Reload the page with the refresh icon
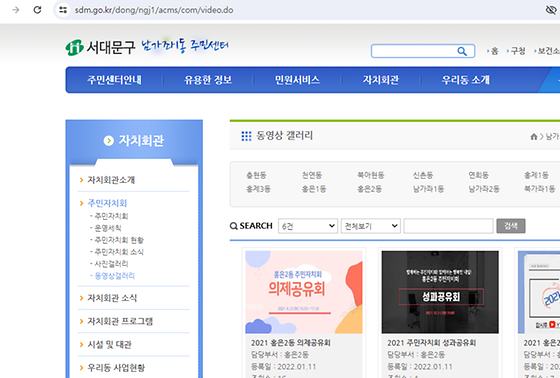560x378 pixels. (37, 10)
